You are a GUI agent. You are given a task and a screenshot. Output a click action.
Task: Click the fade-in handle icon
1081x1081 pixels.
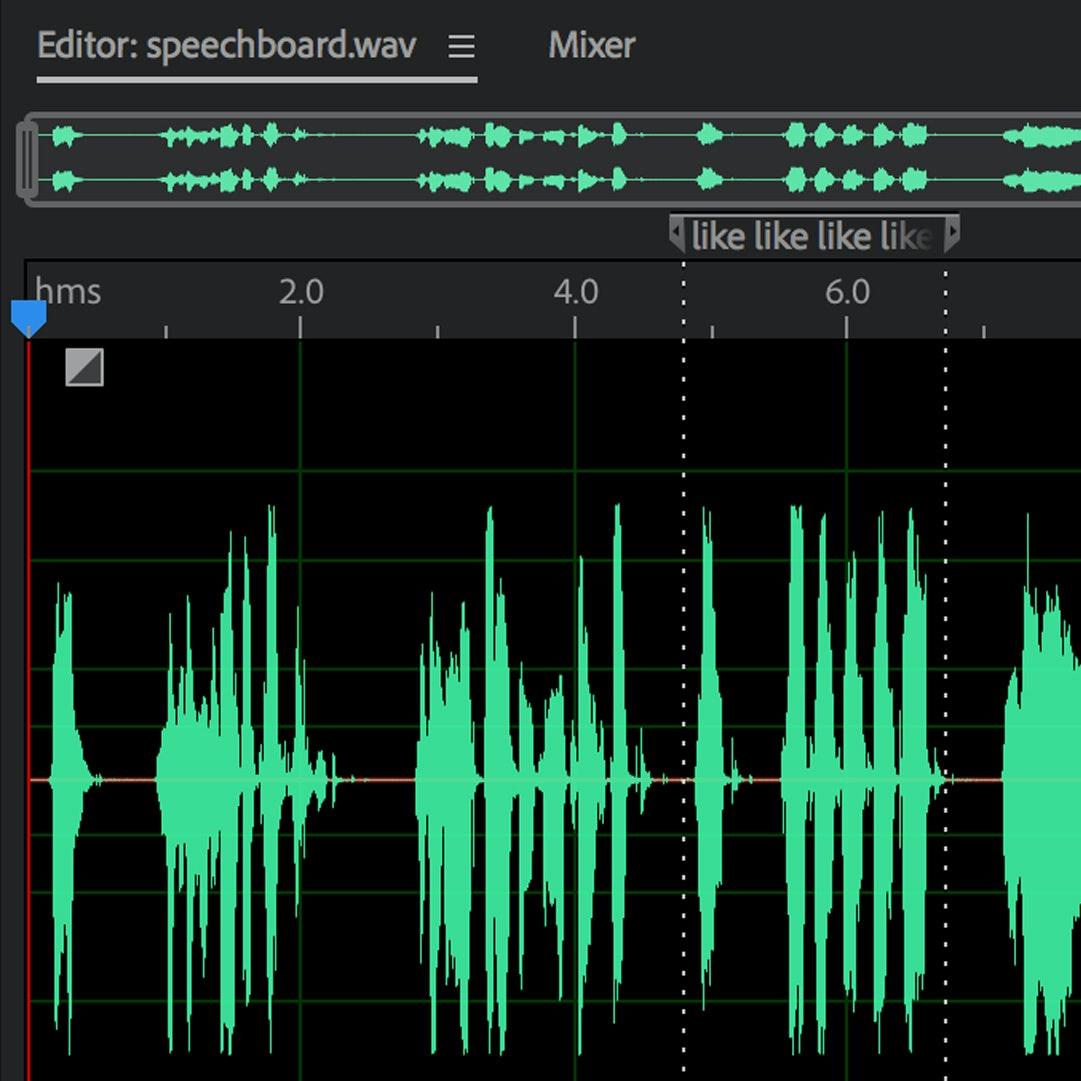coord(84,367)
